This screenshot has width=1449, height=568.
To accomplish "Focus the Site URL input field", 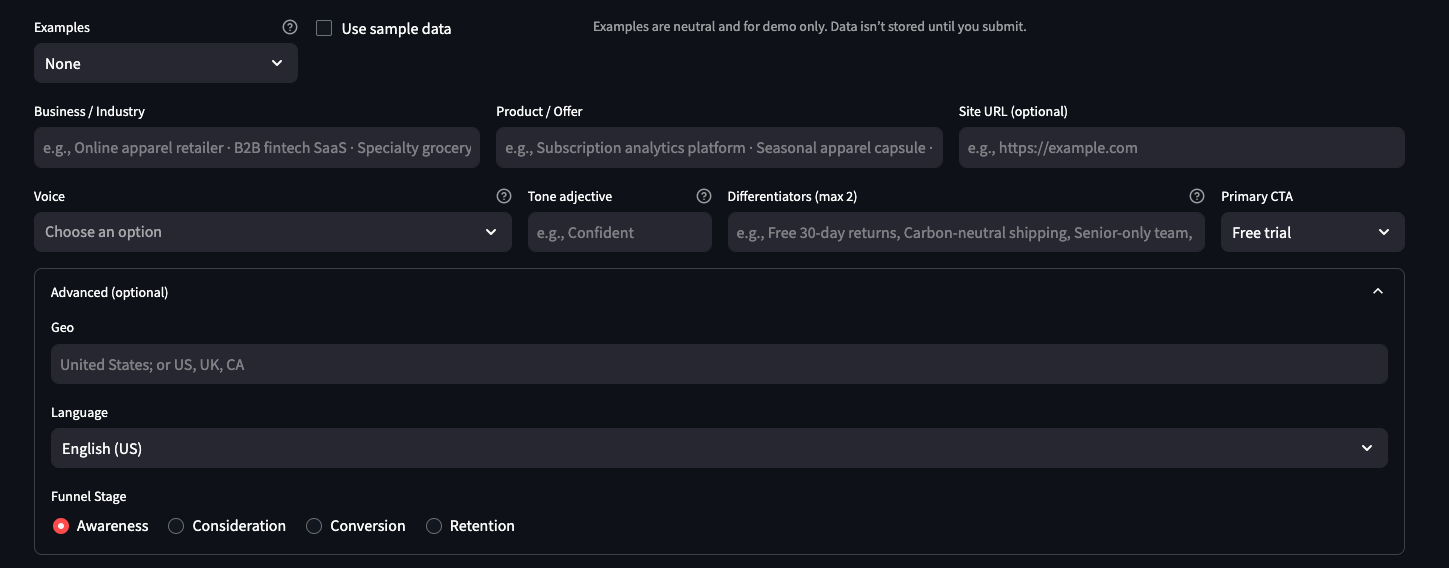I will click(1182, 147).
